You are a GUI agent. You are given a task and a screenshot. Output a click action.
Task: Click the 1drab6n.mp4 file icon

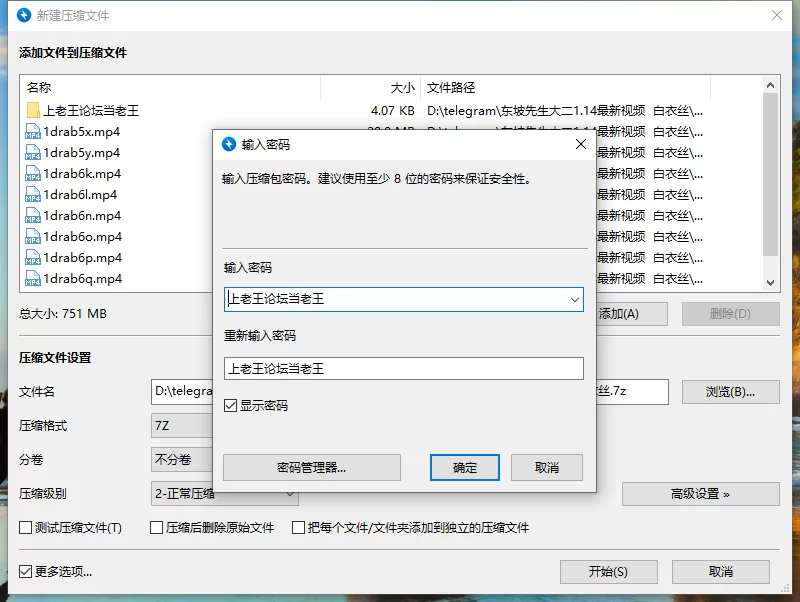[x=33, y=216]
